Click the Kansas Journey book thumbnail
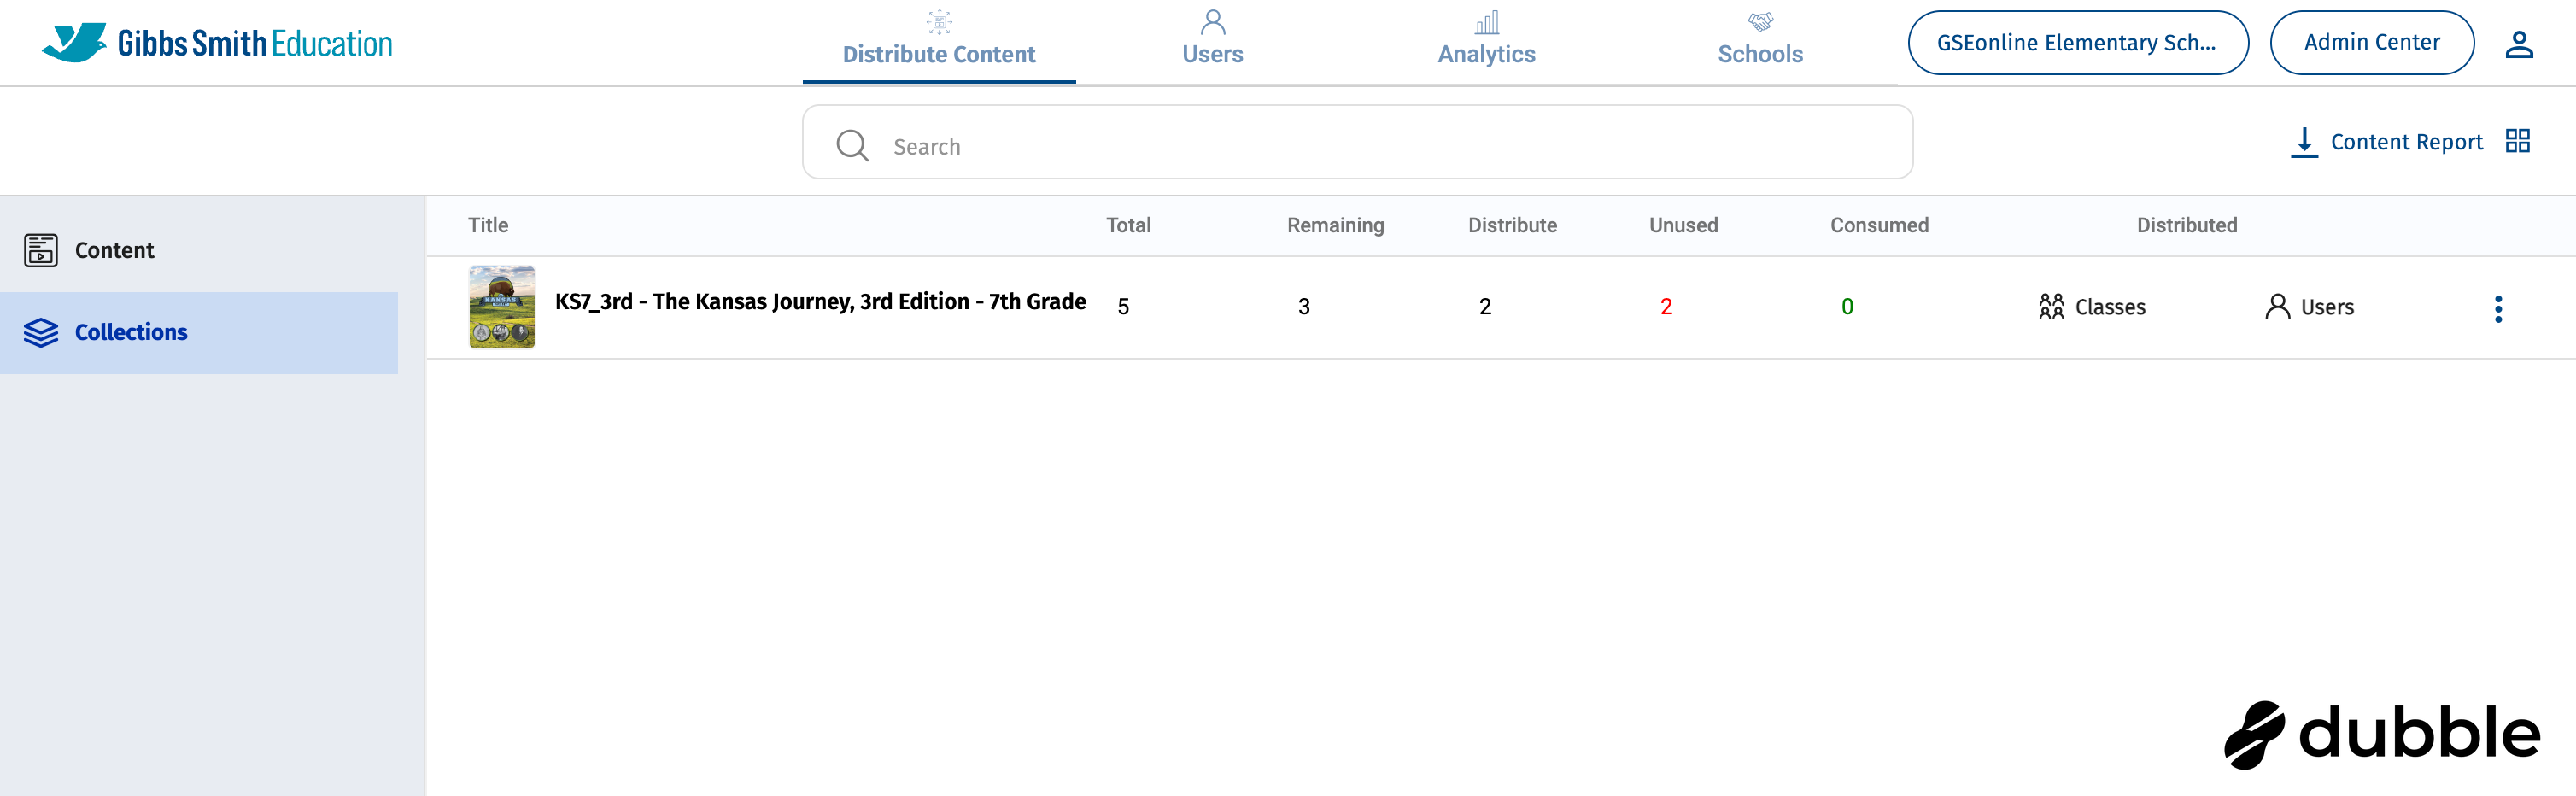 [502, 307]
